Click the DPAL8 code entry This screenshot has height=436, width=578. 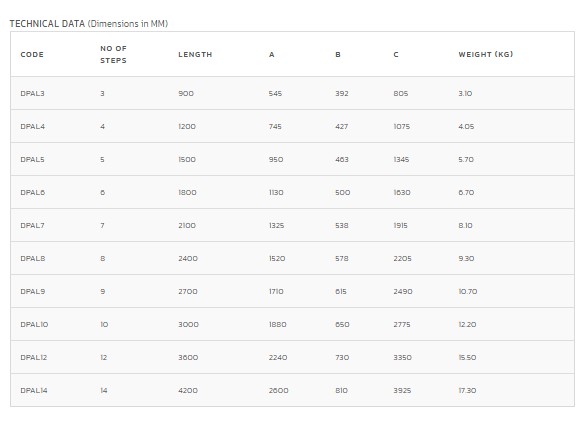point(32,258)
